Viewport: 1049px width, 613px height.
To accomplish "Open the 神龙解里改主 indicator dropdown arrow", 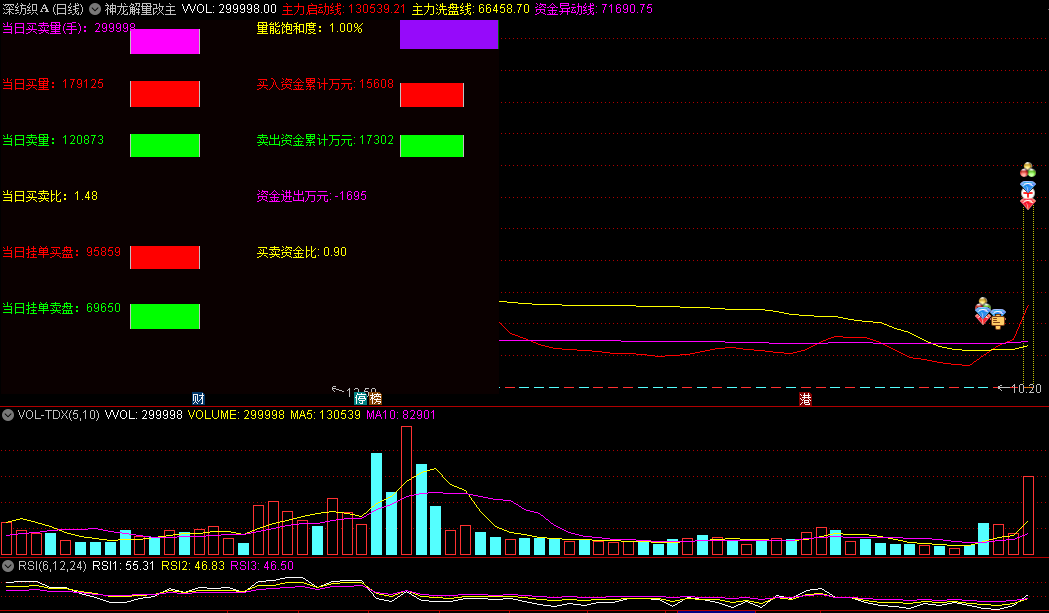I will (95, 9).
